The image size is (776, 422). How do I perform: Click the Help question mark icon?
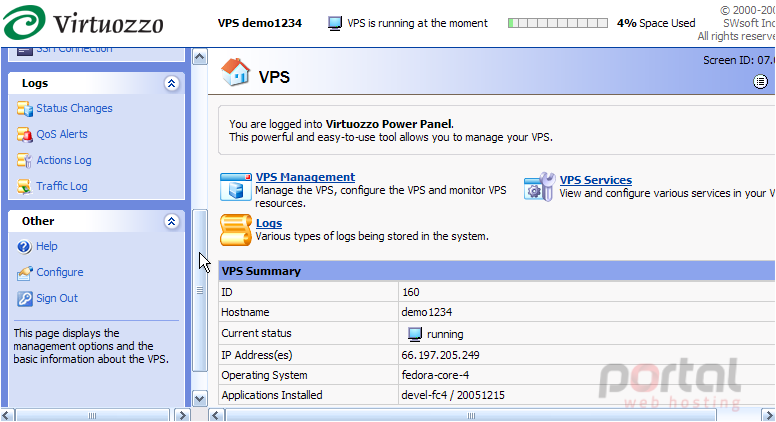pos(24,246)
